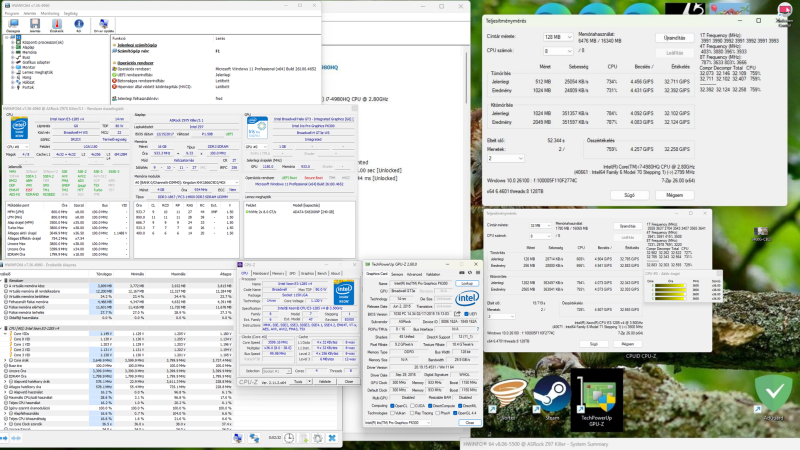Click Mégsem in the small benchmark window
This screenshot has height=450, width=800.
coord(627,344)
